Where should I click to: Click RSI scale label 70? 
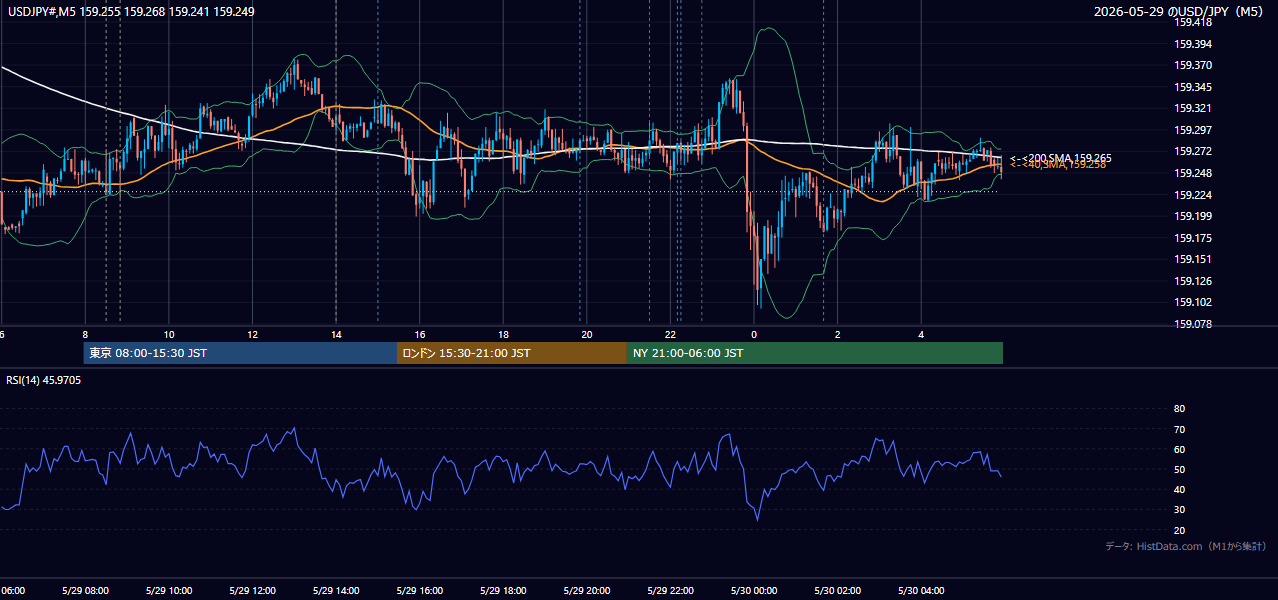coord(1179,429)
